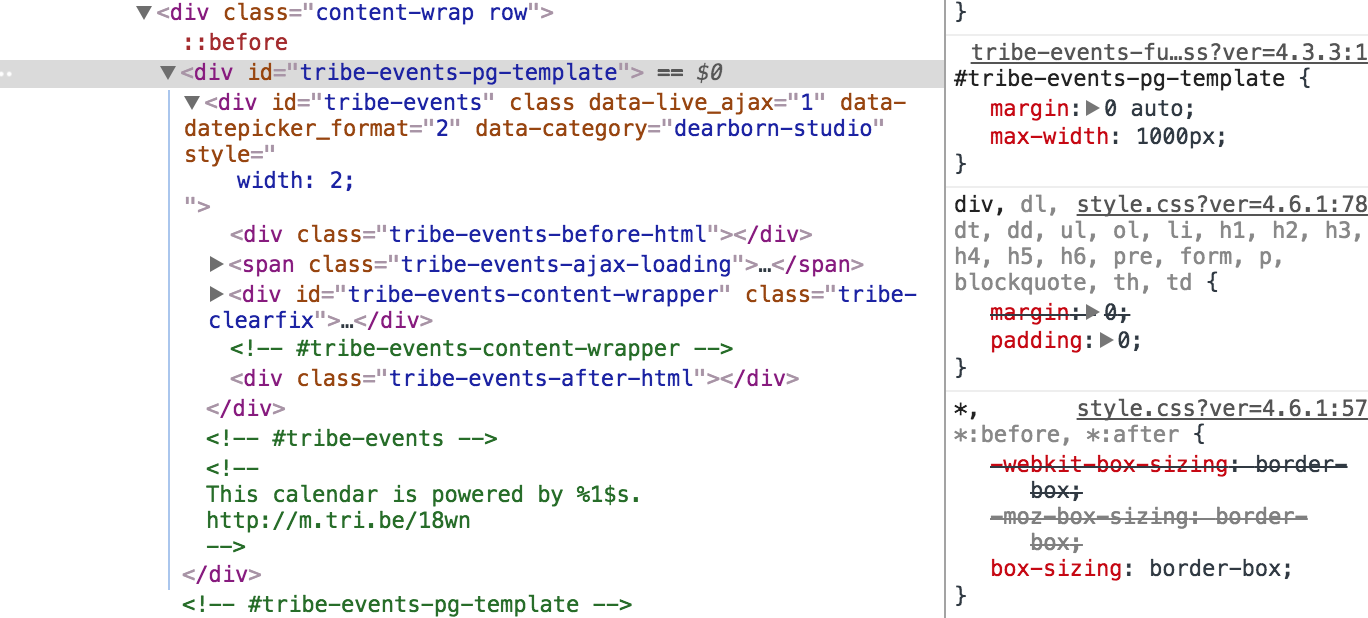
Task: Collapse the tribe-events-pg-template div node
Action: (x=167, y=73)
